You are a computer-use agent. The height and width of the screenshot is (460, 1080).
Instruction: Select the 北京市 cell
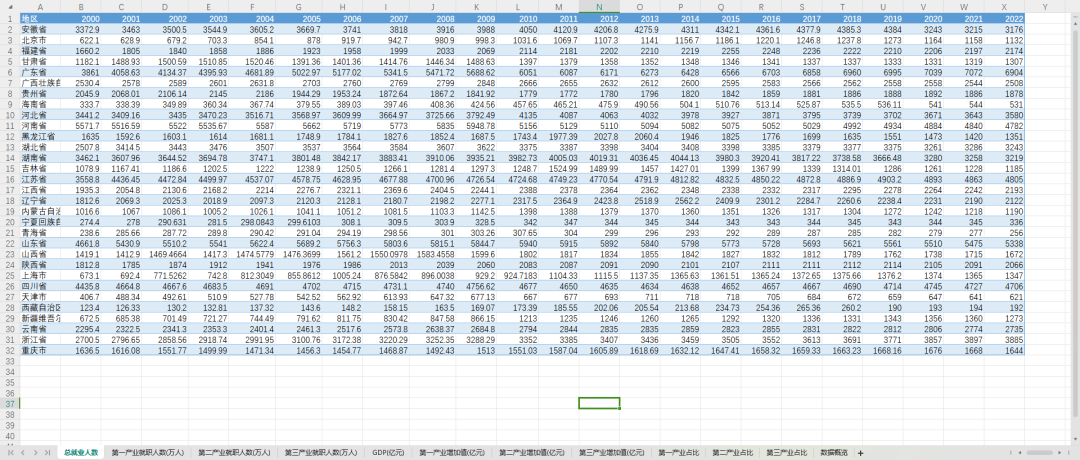point(39,40)
